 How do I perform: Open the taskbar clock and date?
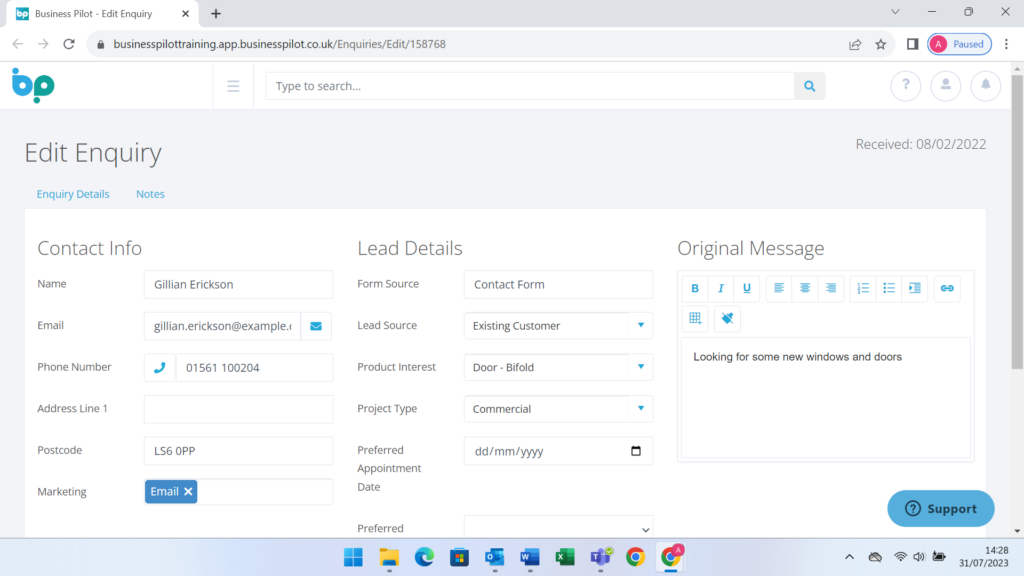984,557
